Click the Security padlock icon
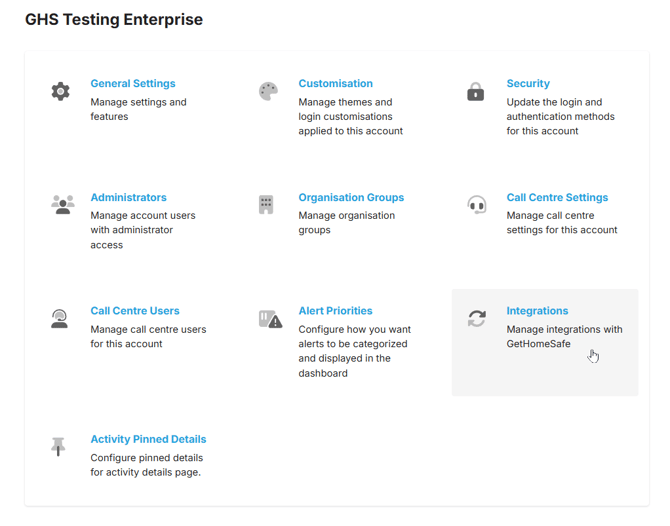Viewport: 670px width, 526px height. tap(476, 92)
